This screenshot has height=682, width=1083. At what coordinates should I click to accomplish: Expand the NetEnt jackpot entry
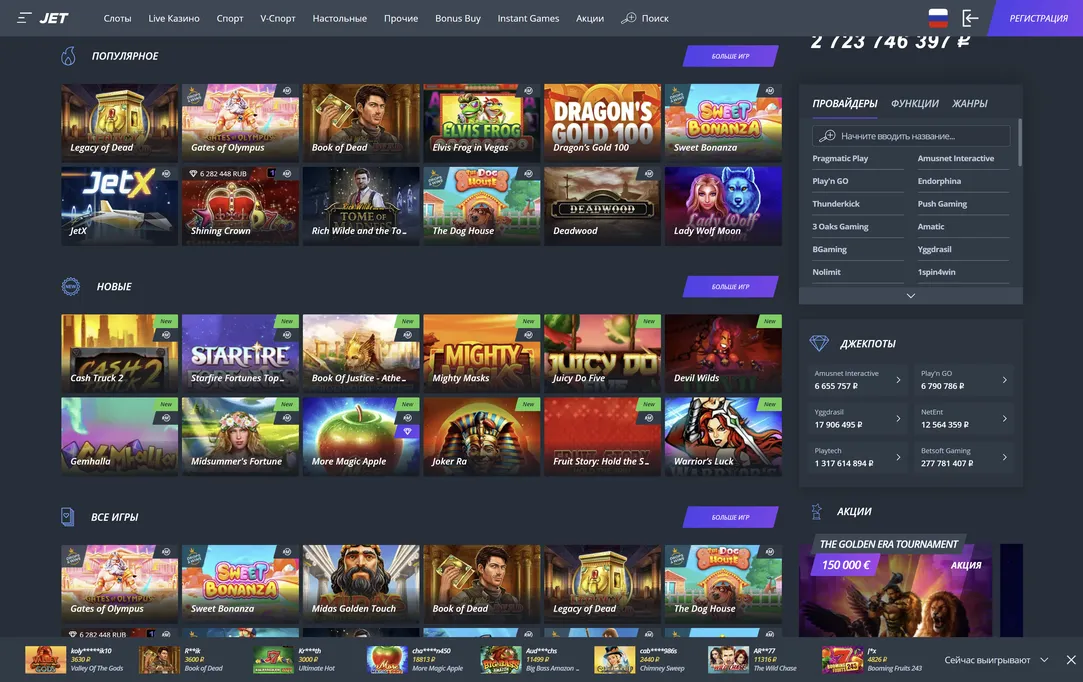tap(1004, 418)
